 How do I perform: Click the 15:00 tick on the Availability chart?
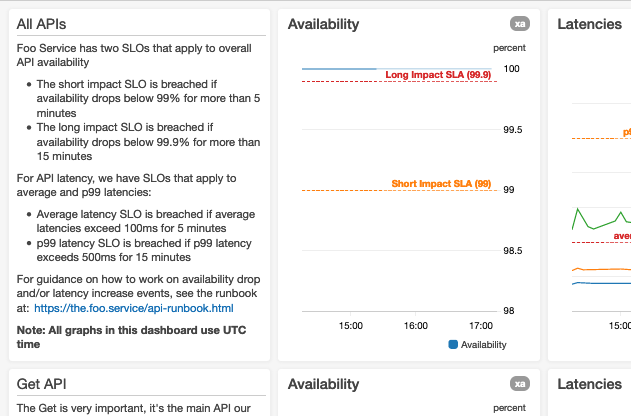coord(350,325)
